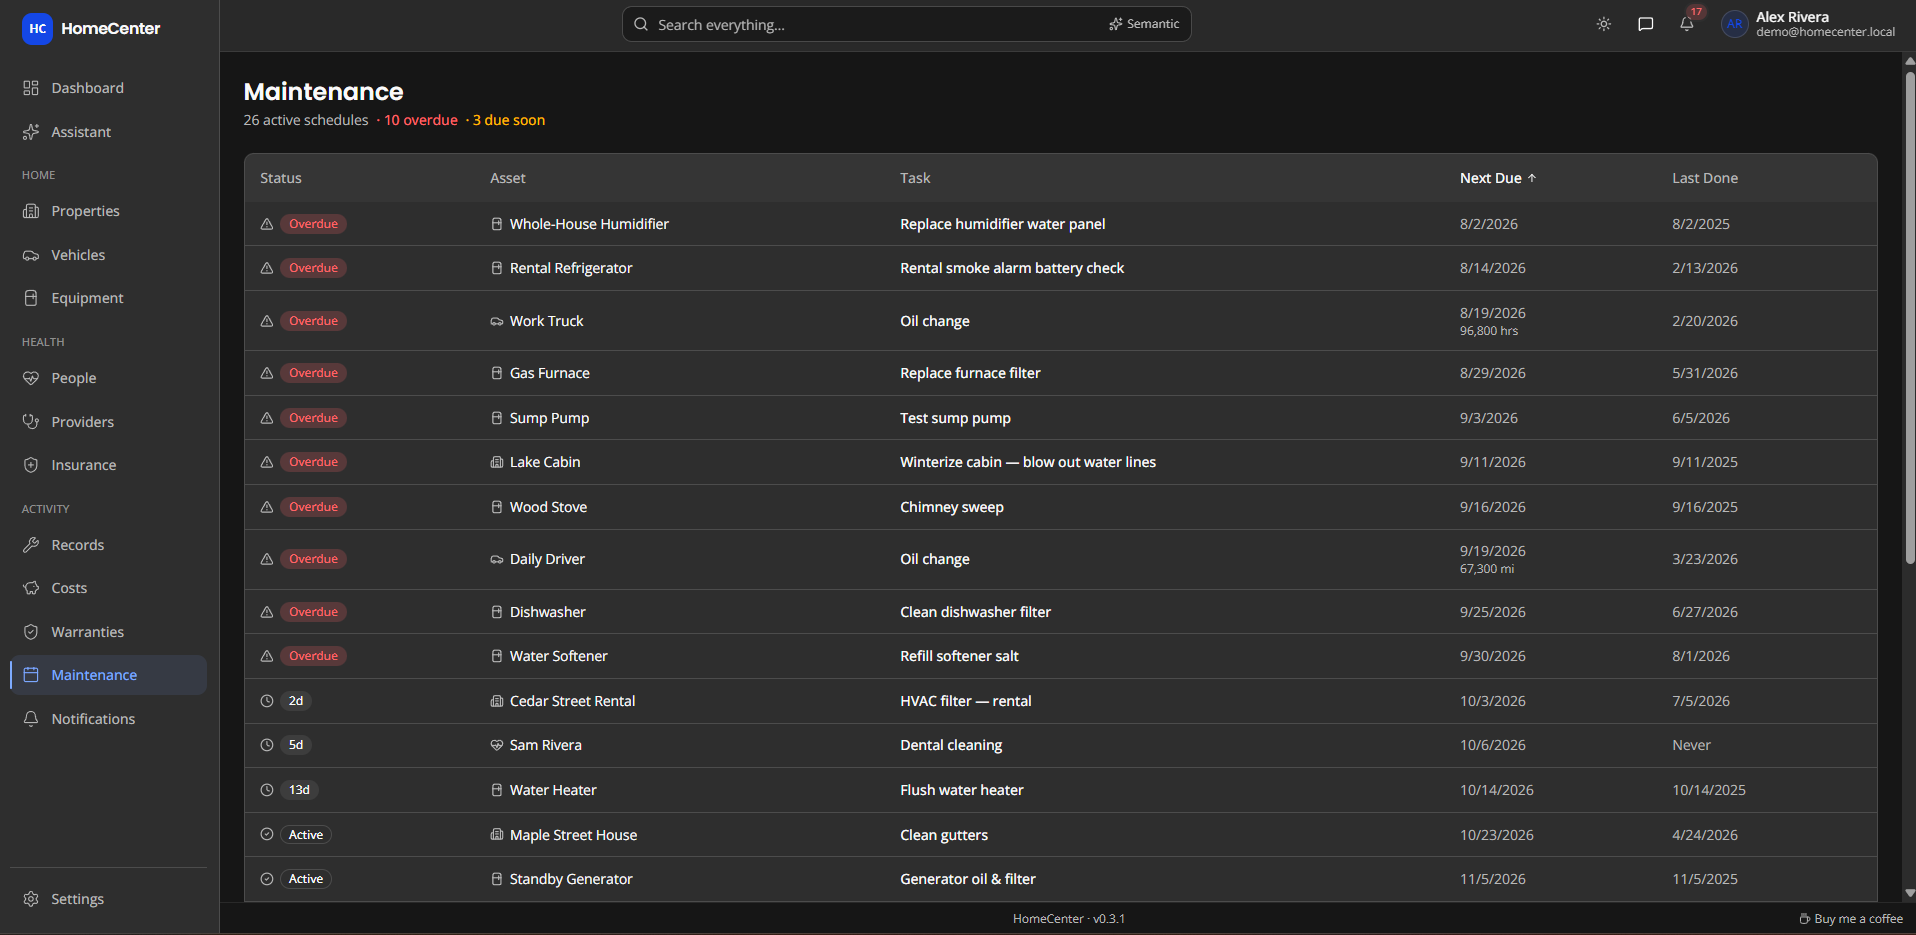
Task: Click the HomeCenter HC logo icon
Action: point(37,29)
